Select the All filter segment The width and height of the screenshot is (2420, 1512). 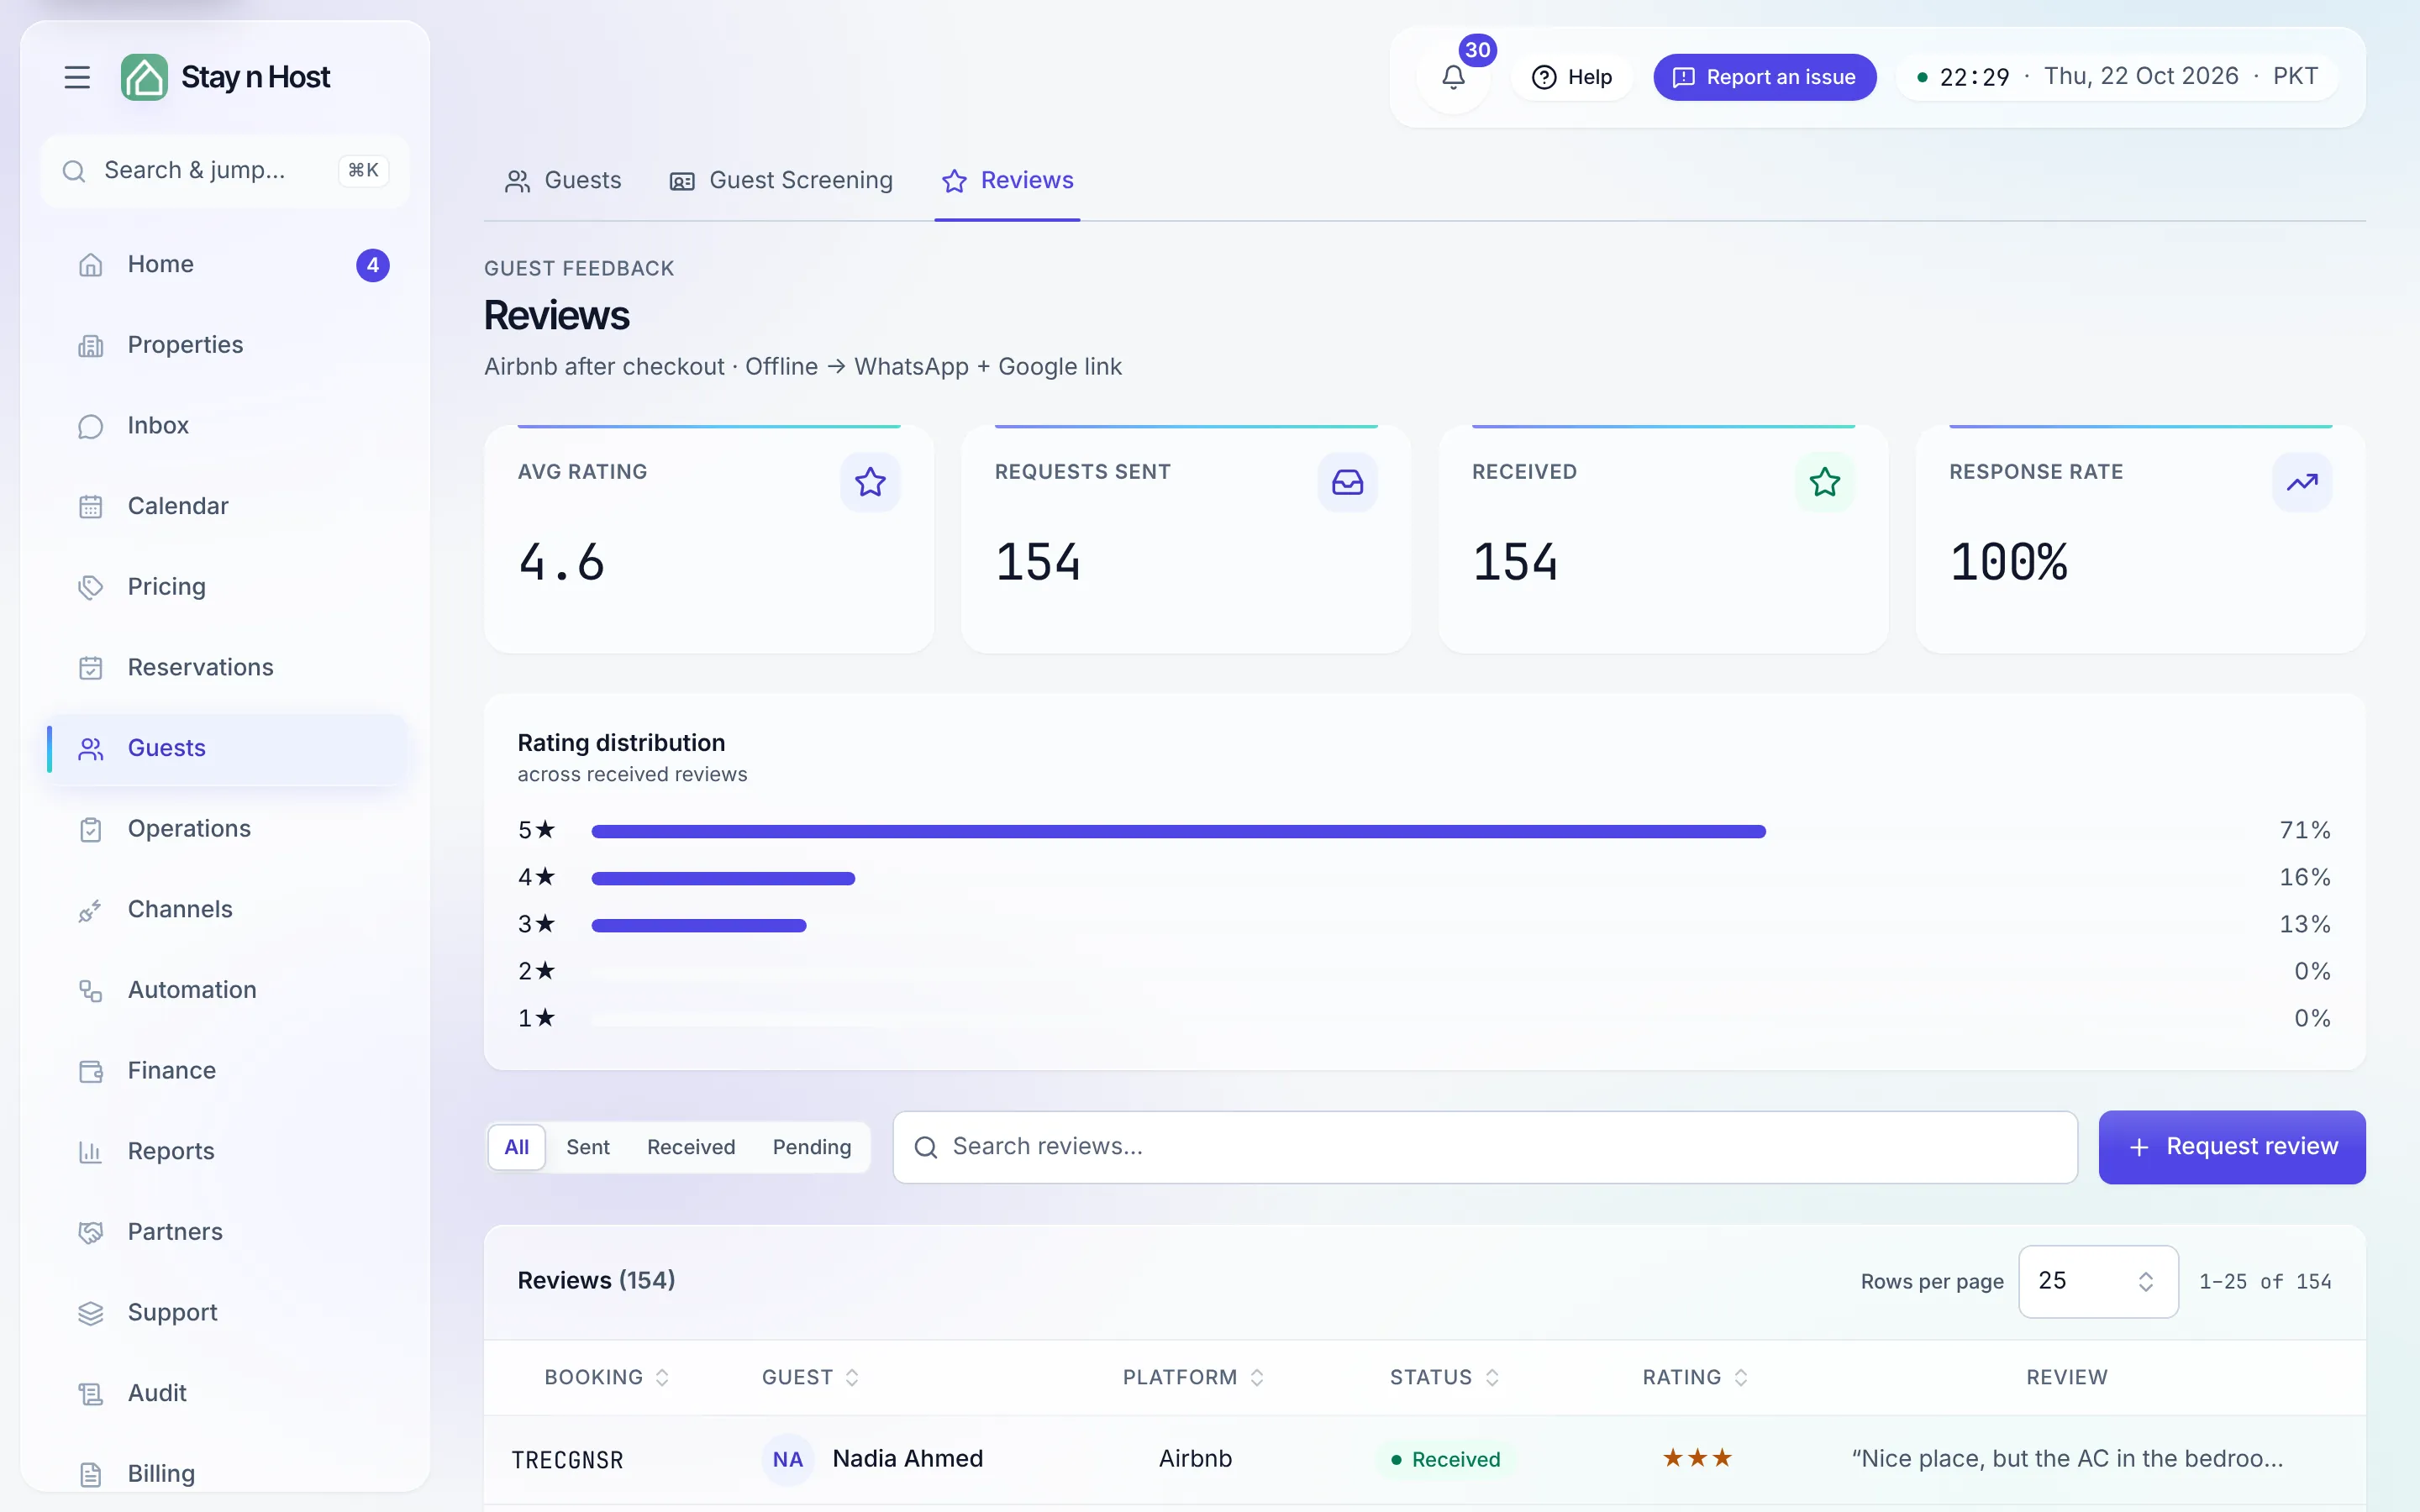point(517,1147)
